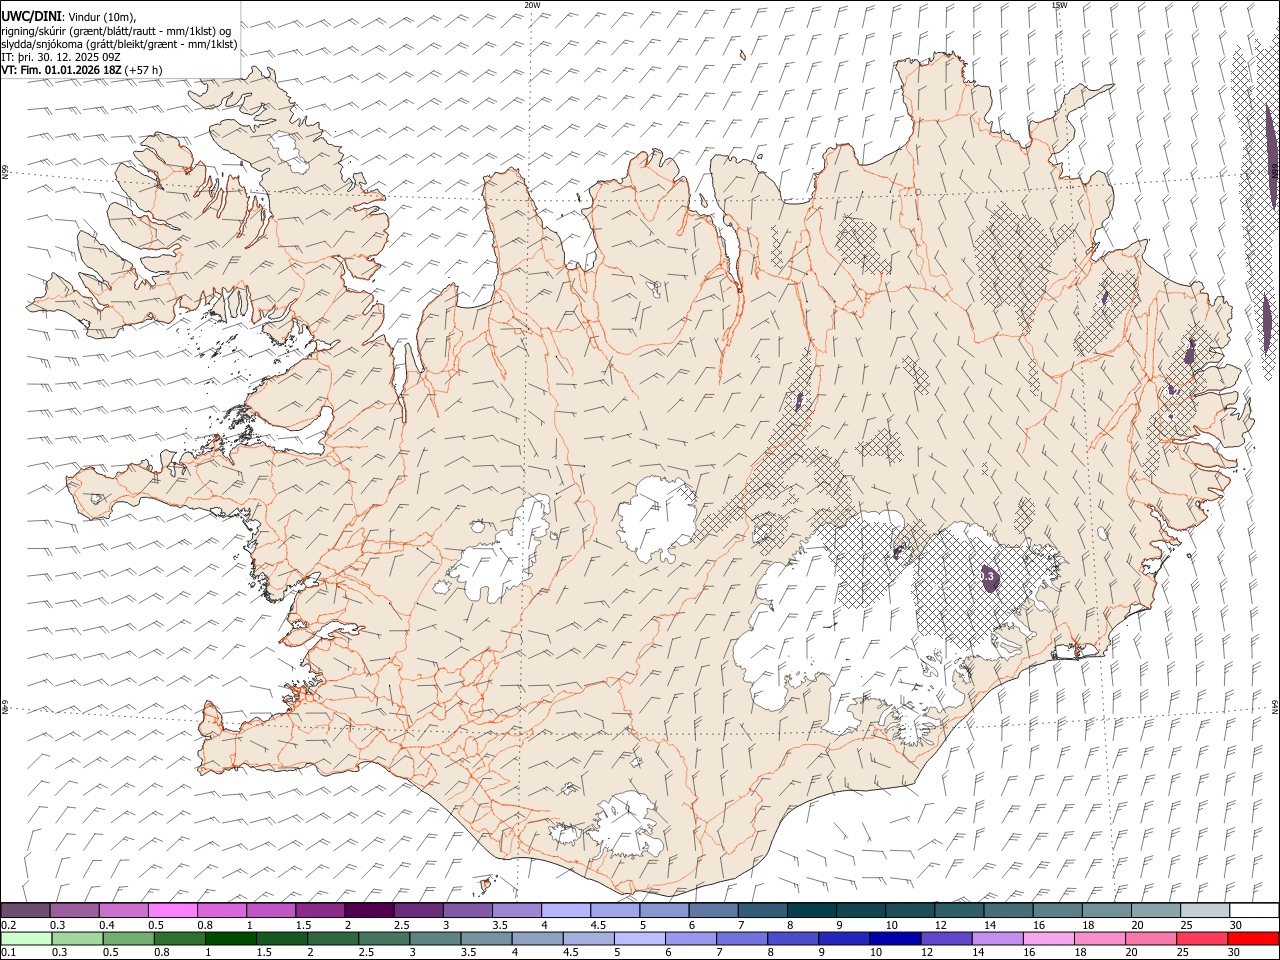This screenshot has width=1280, height=960.
Task: Click the light pink 16 rain-scale swatch
Action: pos(1049,938)
